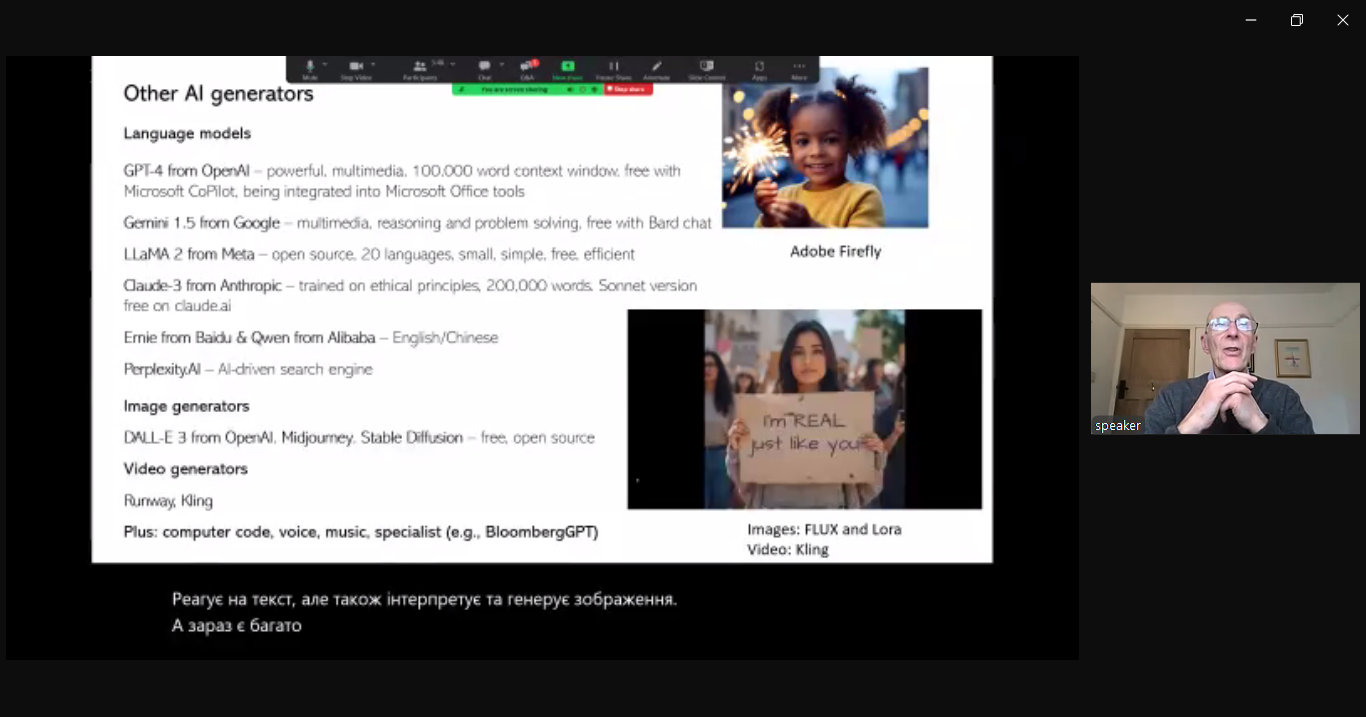Restore down the window

point(1296,20)
